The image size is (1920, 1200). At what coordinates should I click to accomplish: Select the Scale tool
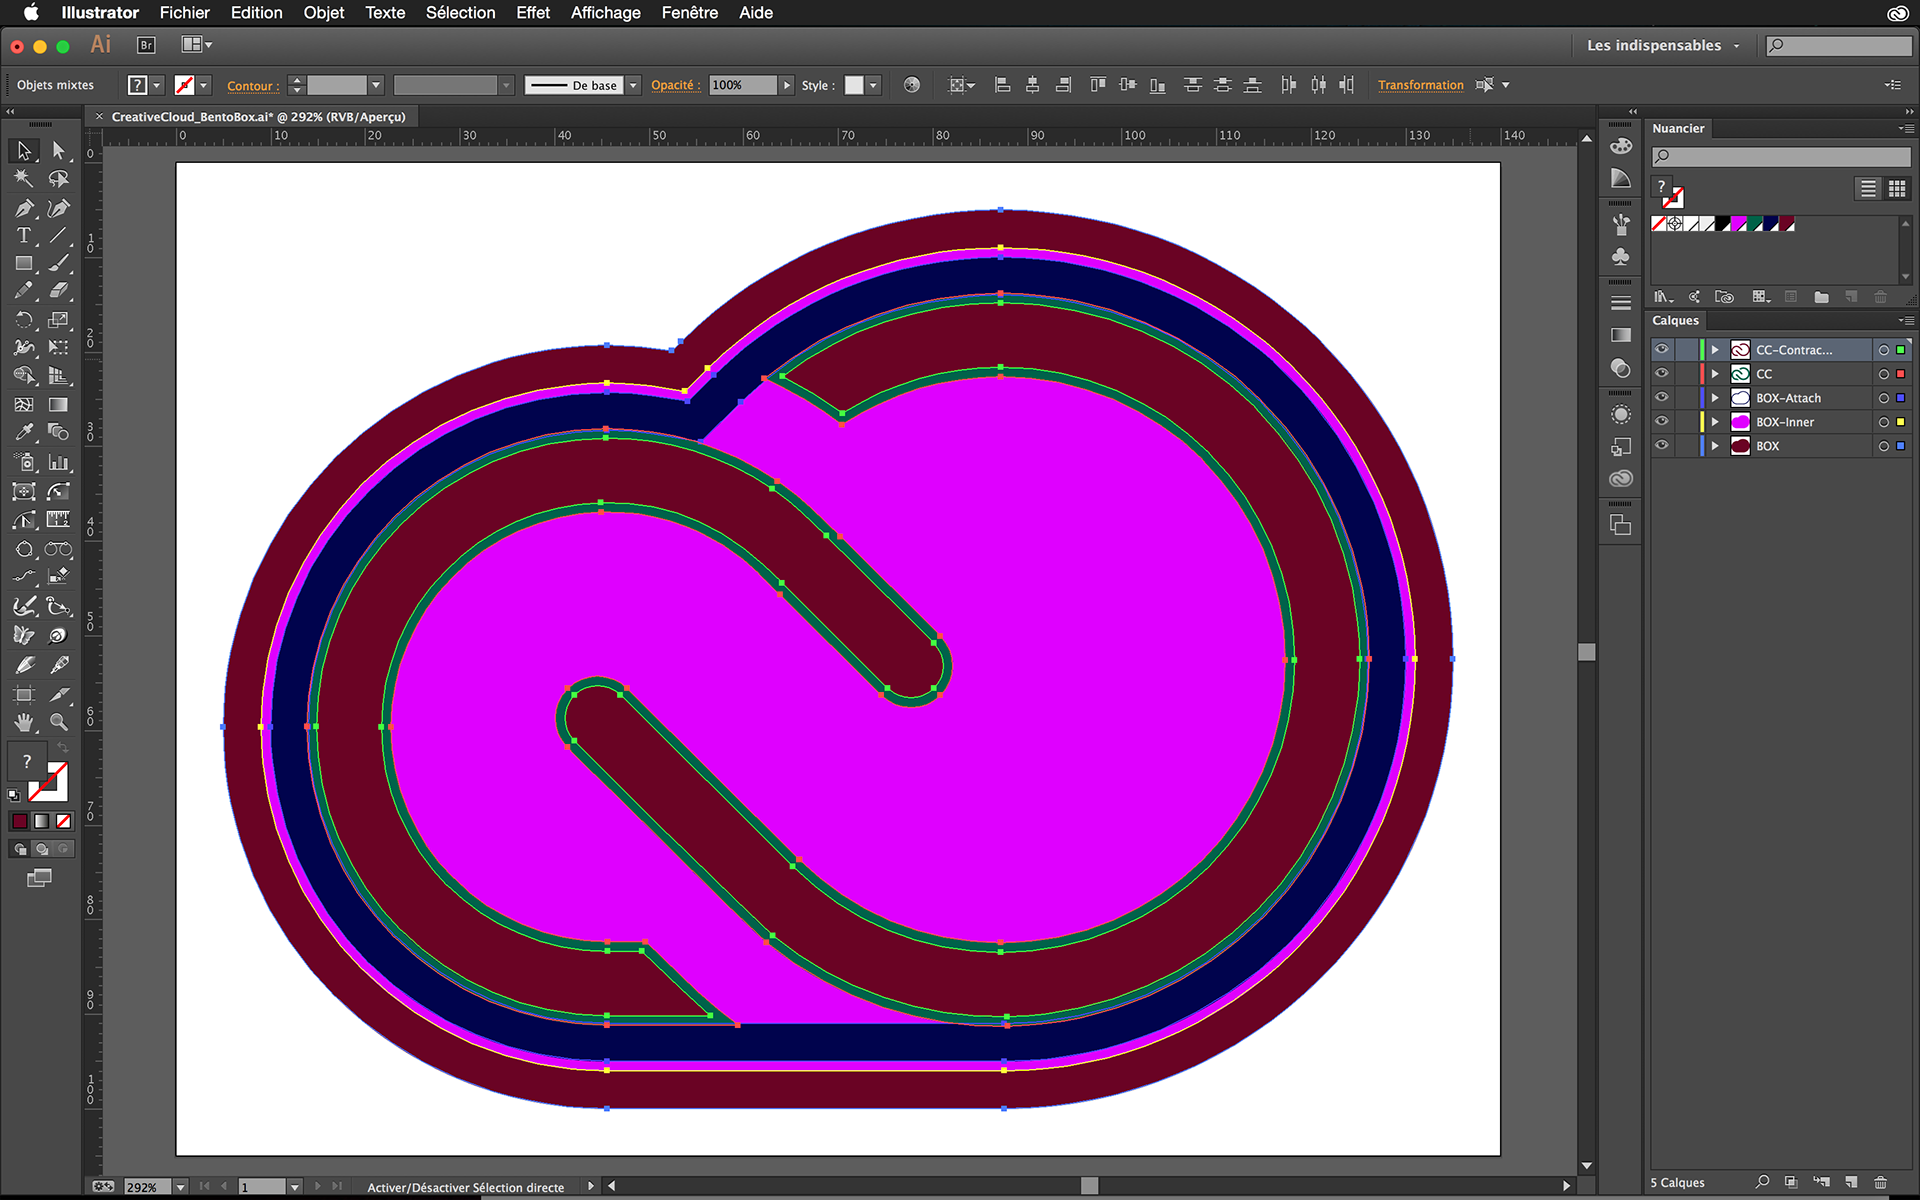click(58, 320)
